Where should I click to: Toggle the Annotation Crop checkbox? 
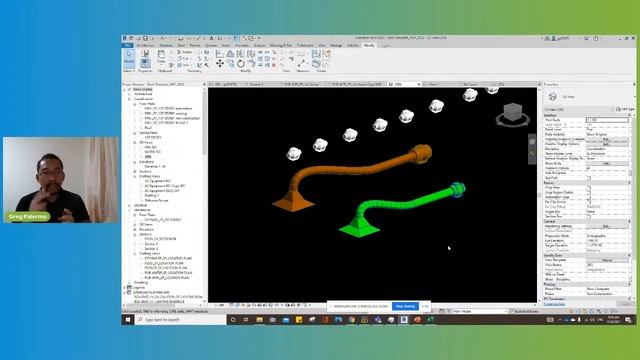pyautogui.click(x=589, y=197)
